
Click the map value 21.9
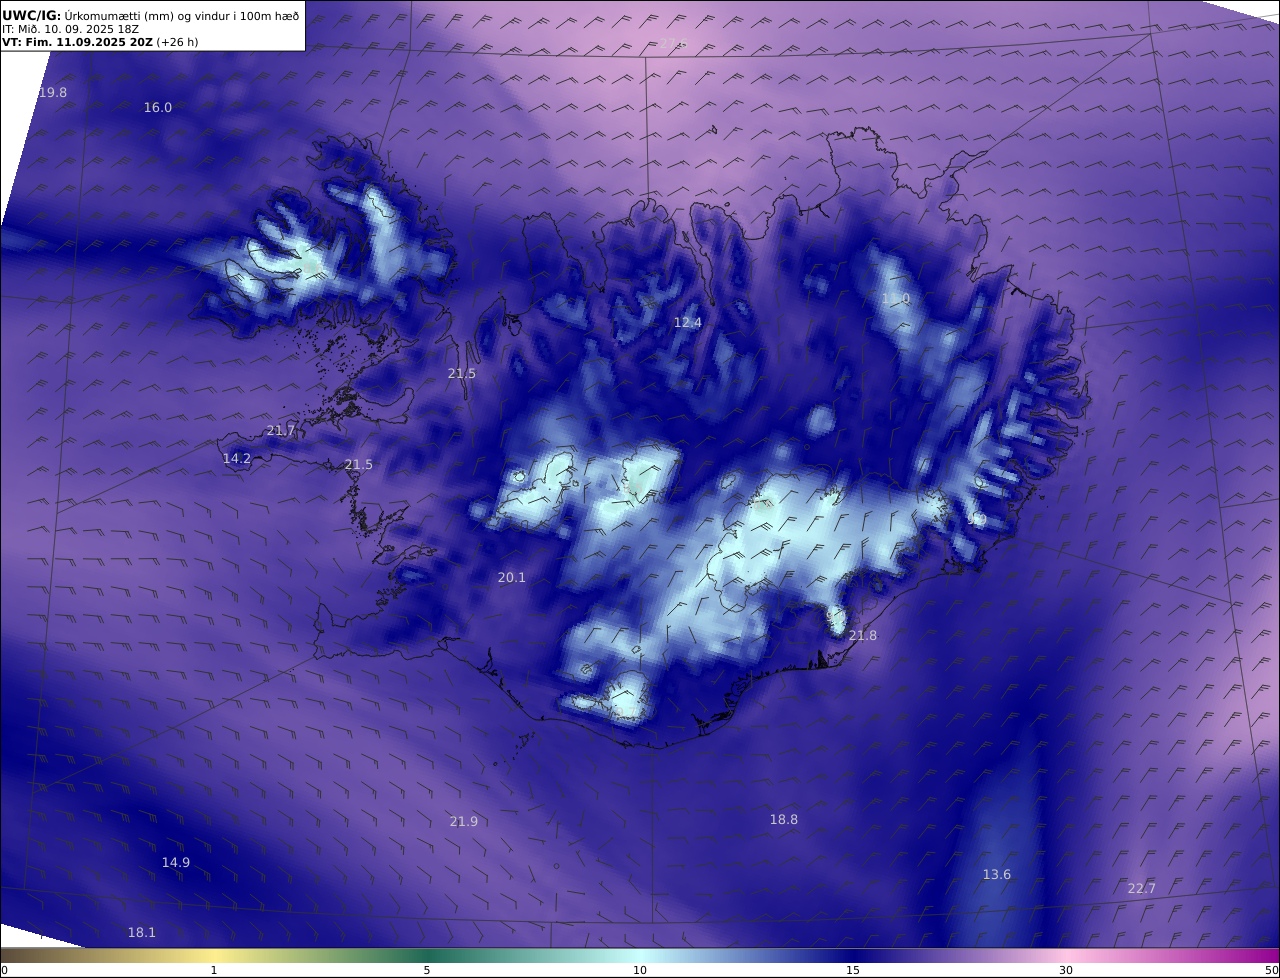click(x=463, y=822)
